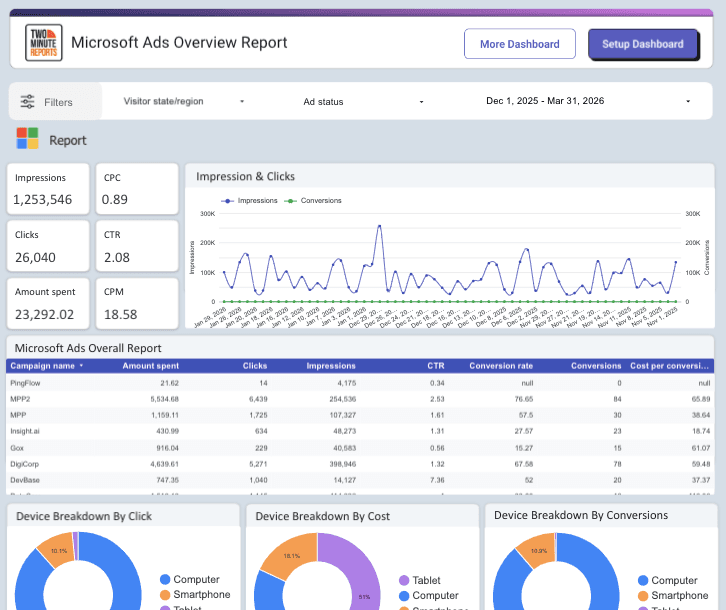Open the date range Dec 1, 2025 selector
726x610 pixels.
[588, 101]
